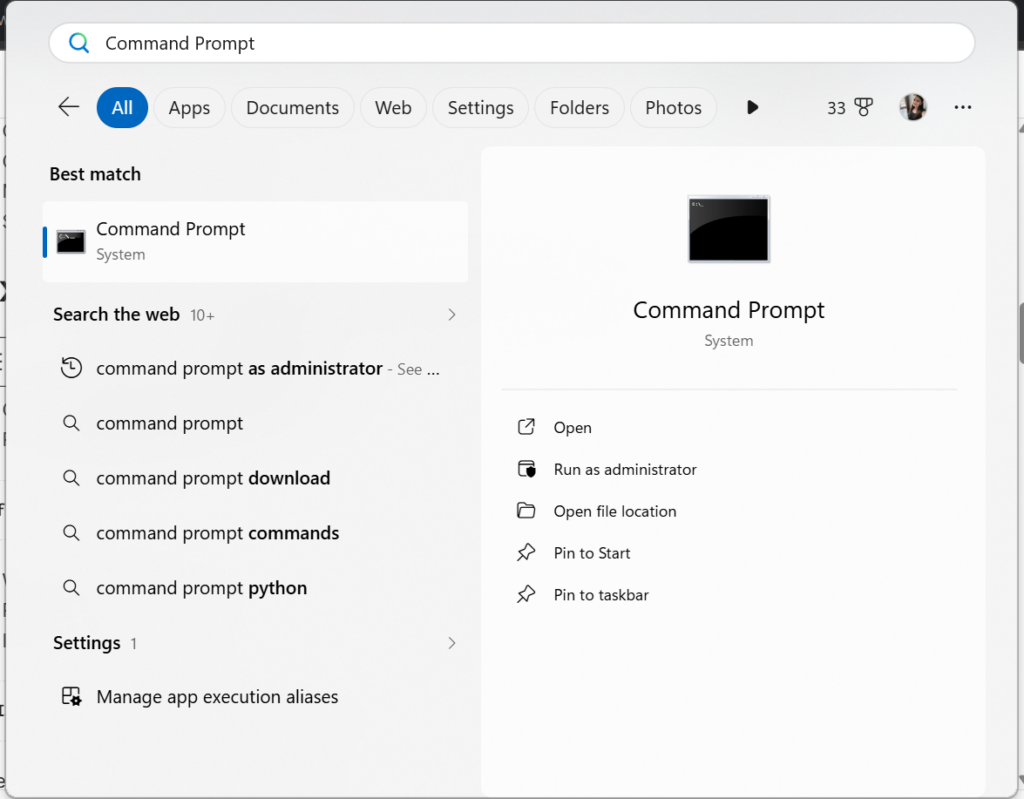Screen dimensions: 1024x799
Task: Switch to the Web filter tab
Action: tap(393, 108)
